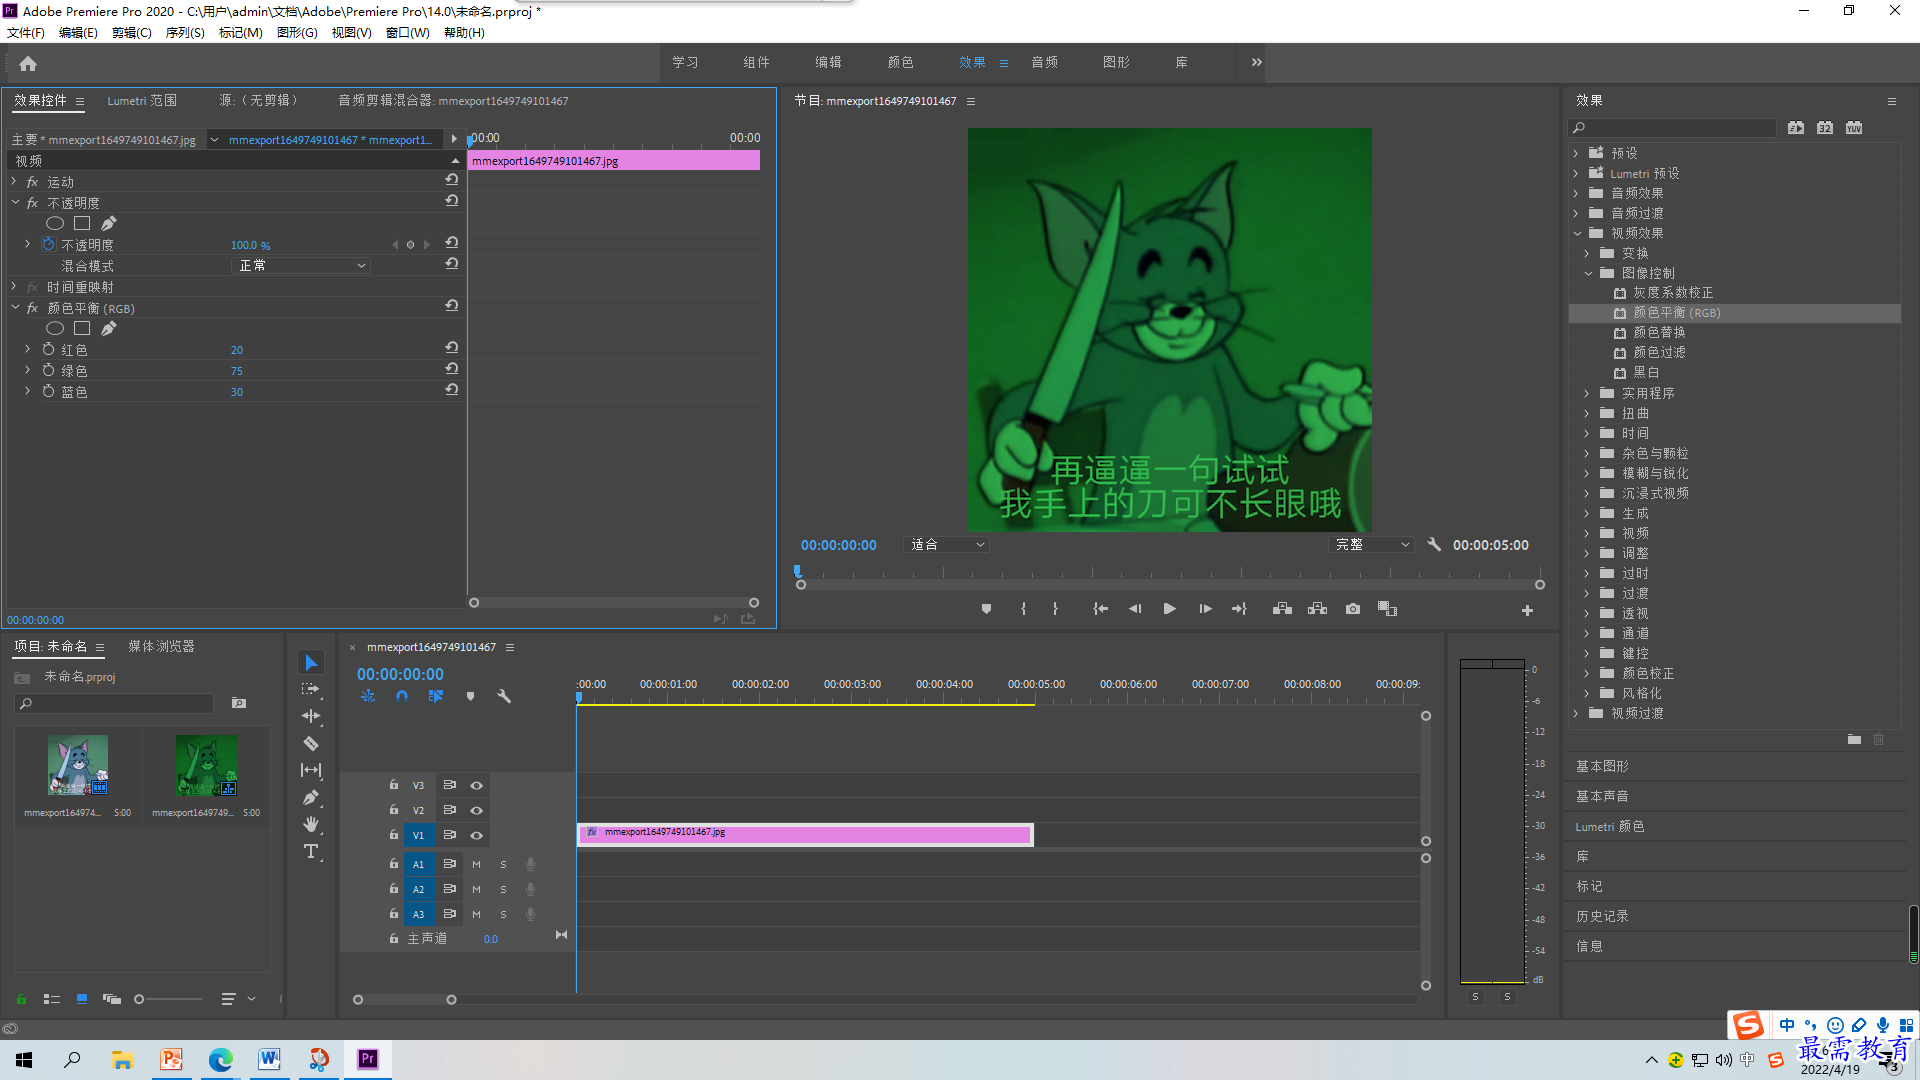Expand the 运动 effect properties
1920x1080 pixels.
pos(14,182)
